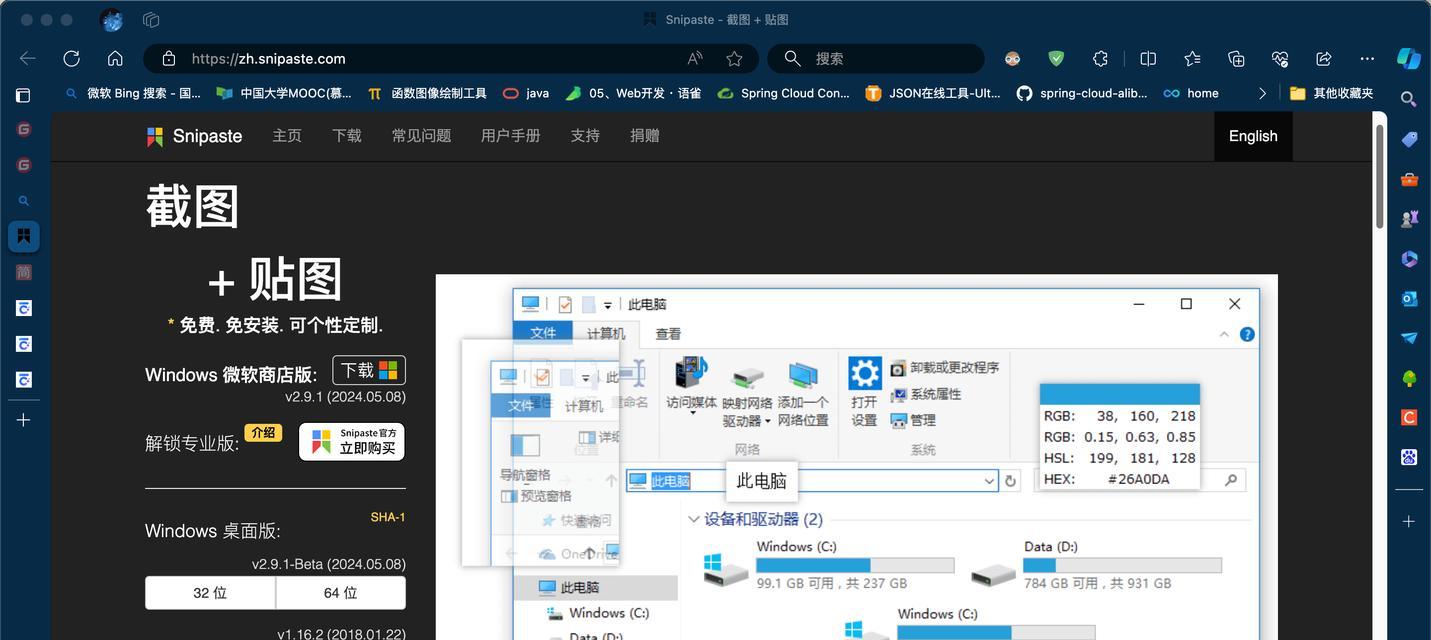1431x640 pixels.
Task: Open the 支持 navigation item
Action: [x=585, y=136]
